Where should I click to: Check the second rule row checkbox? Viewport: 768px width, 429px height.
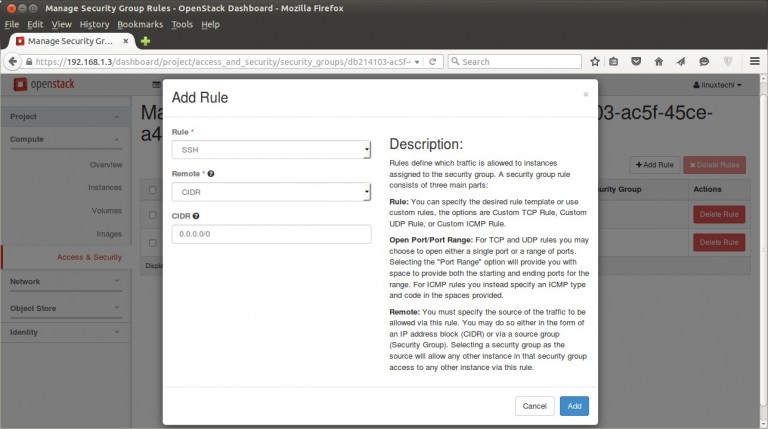coord(153,242)
